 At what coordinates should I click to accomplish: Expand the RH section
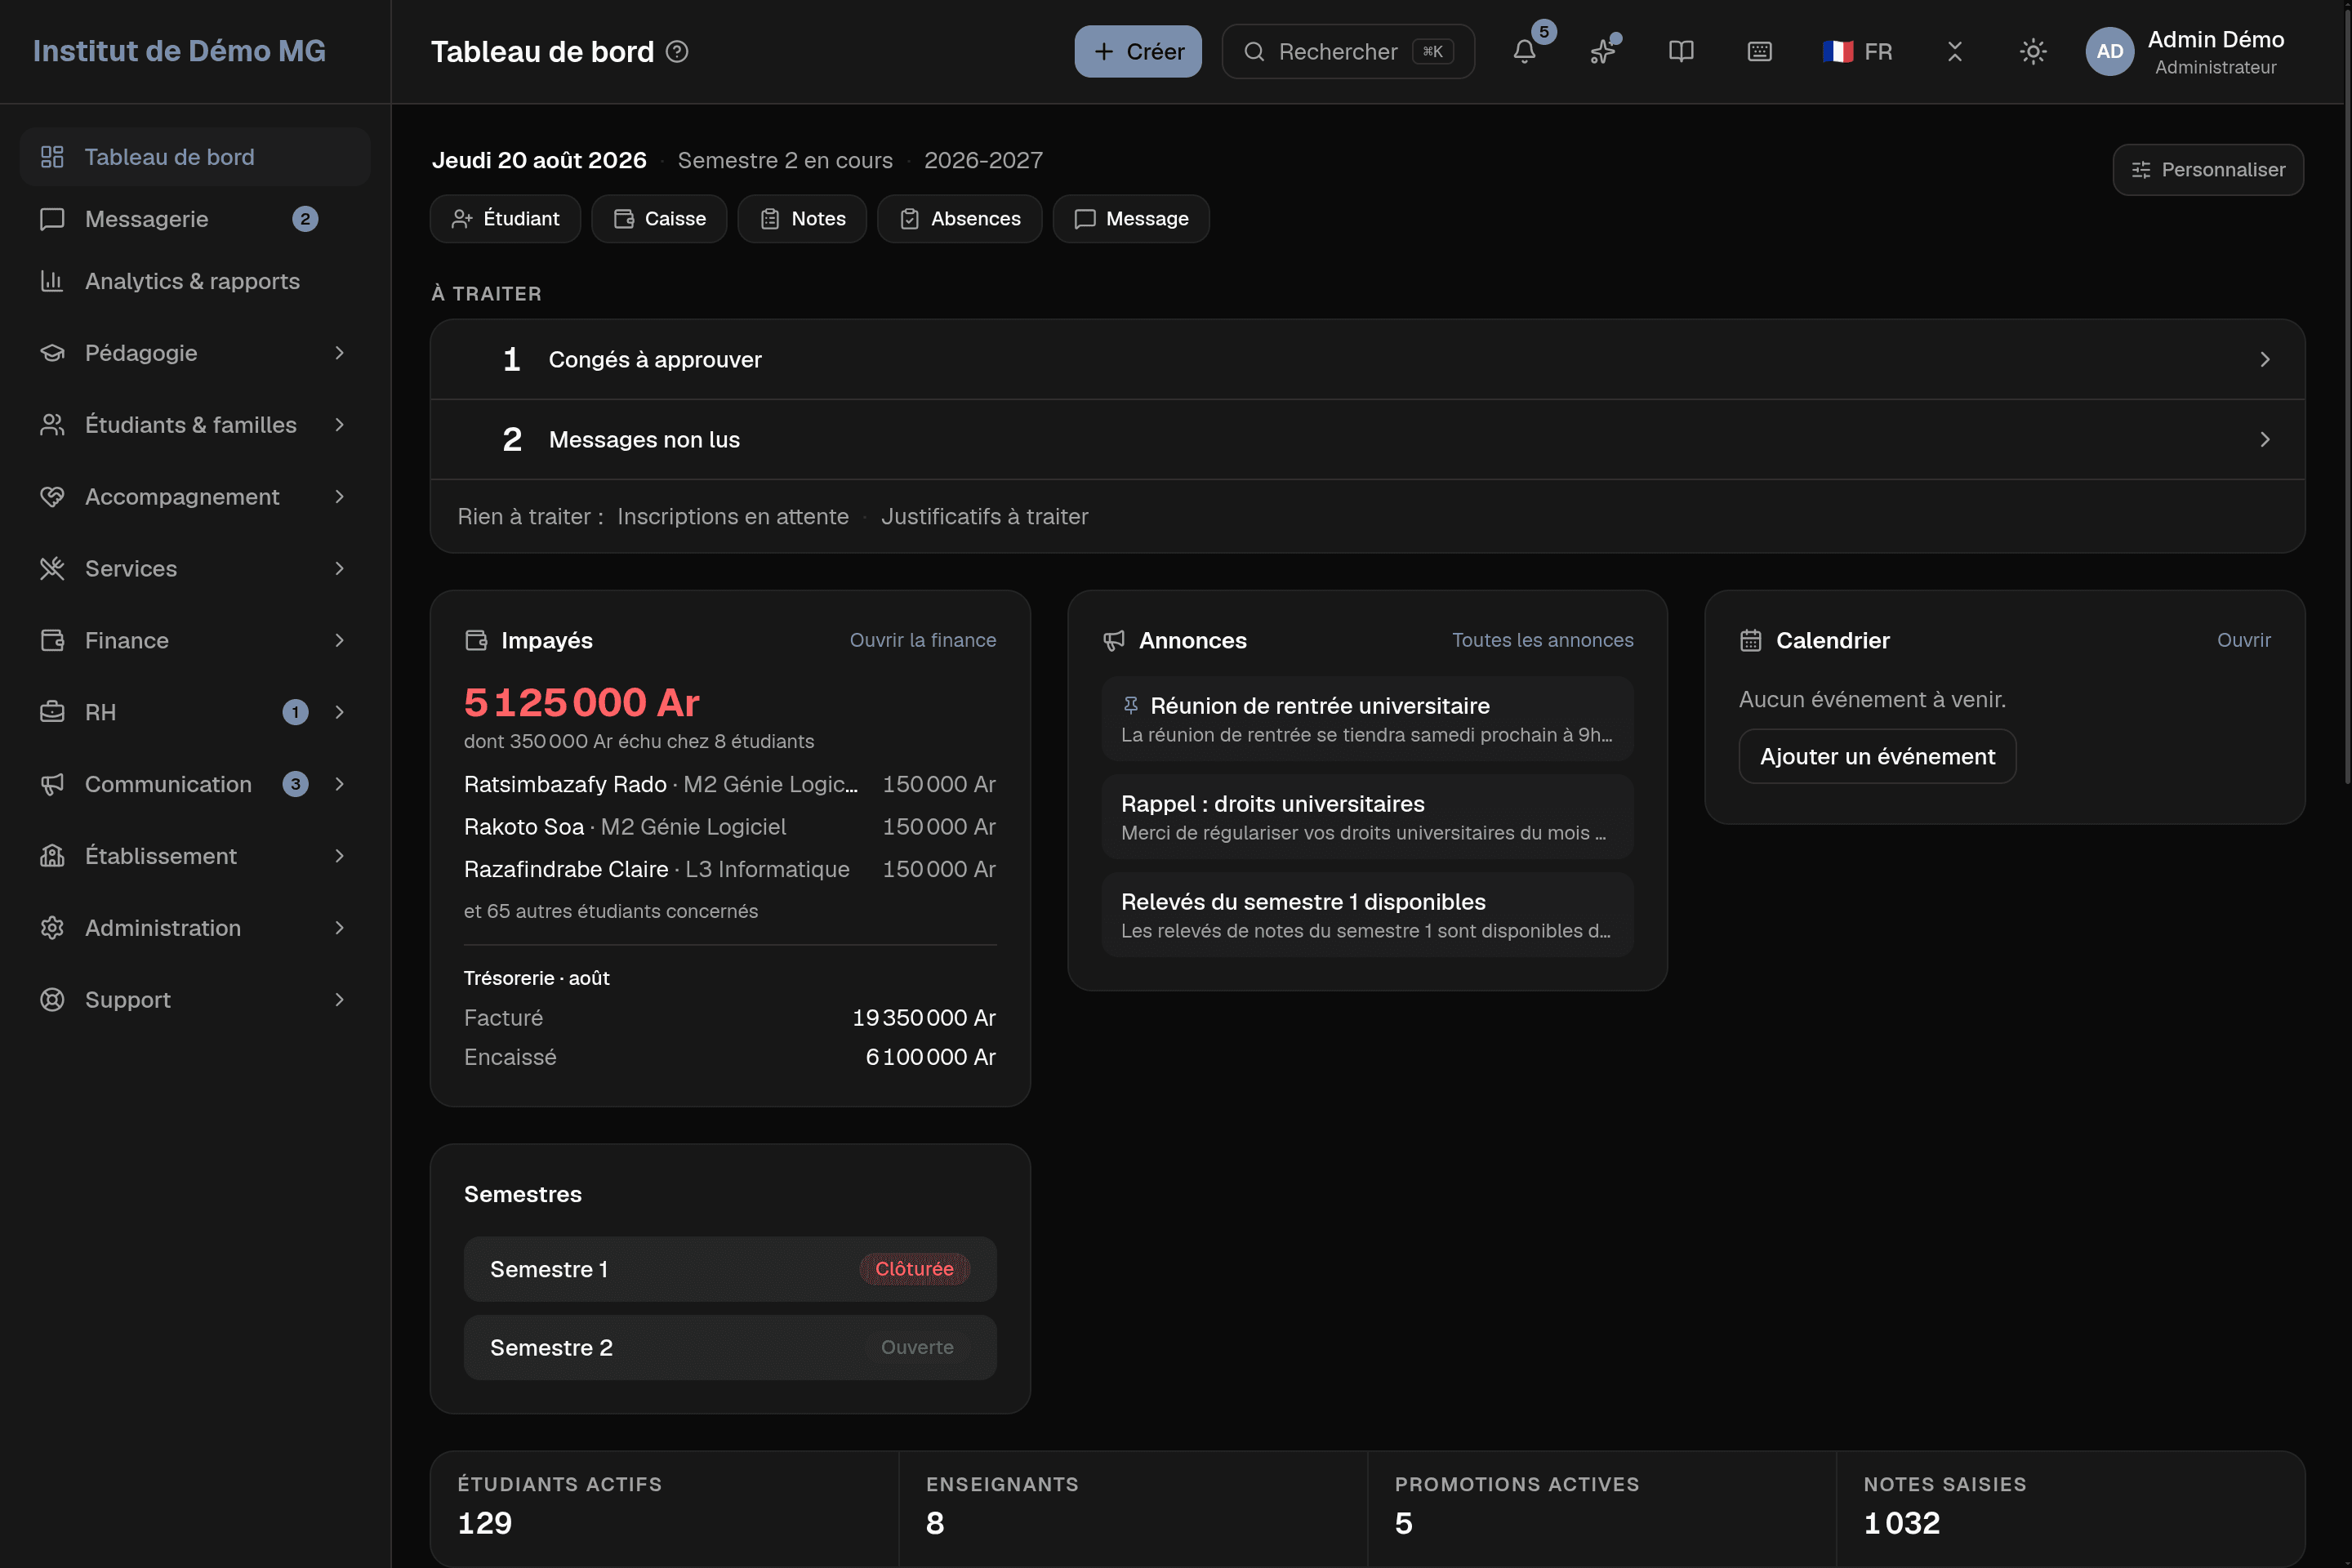[x=195, y=712]
